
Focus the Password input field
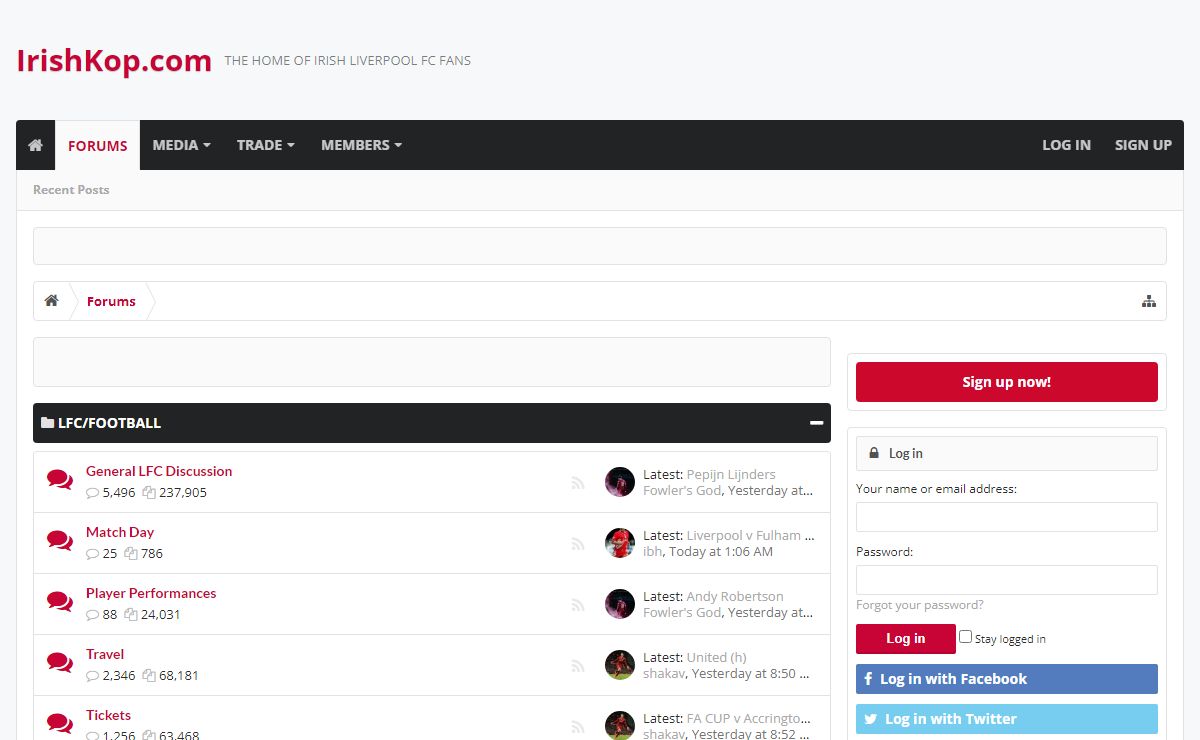coord(1006,580)
